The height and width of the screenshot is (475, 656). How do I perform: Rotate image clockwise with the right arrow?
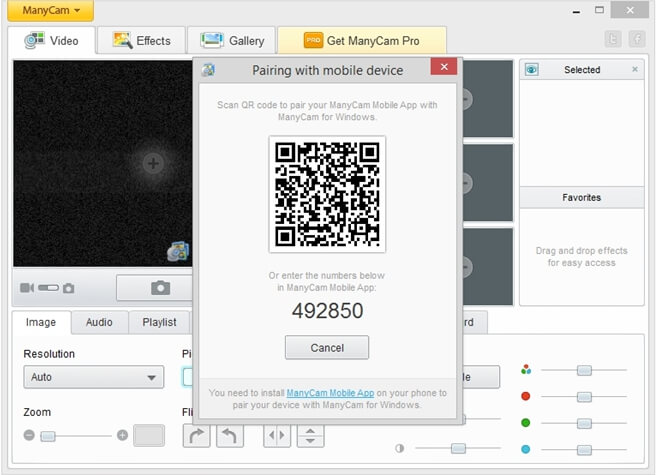(x=196, y=436)
